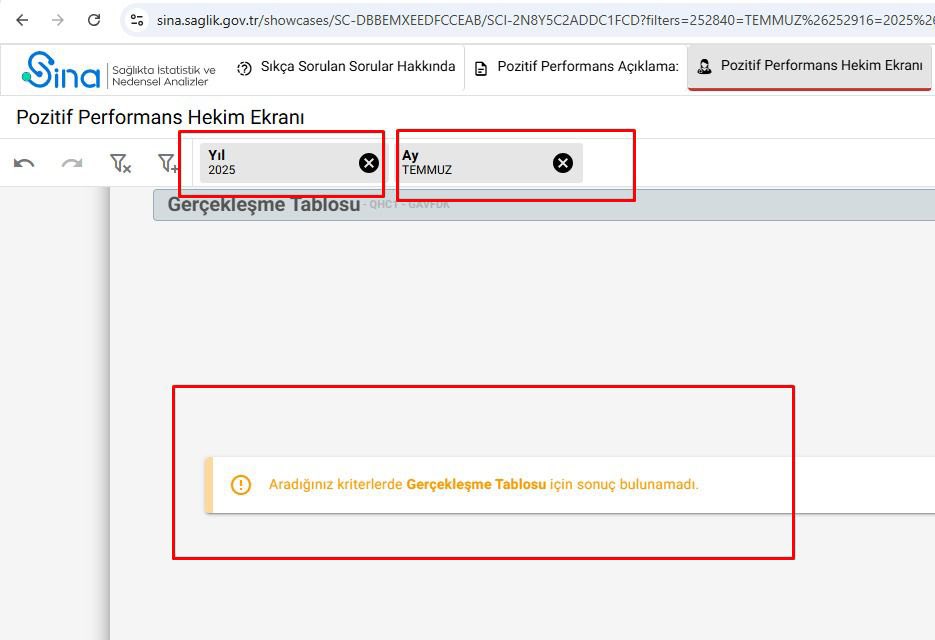
Task: Open site information icon in address bar
Action: point(137,20)
